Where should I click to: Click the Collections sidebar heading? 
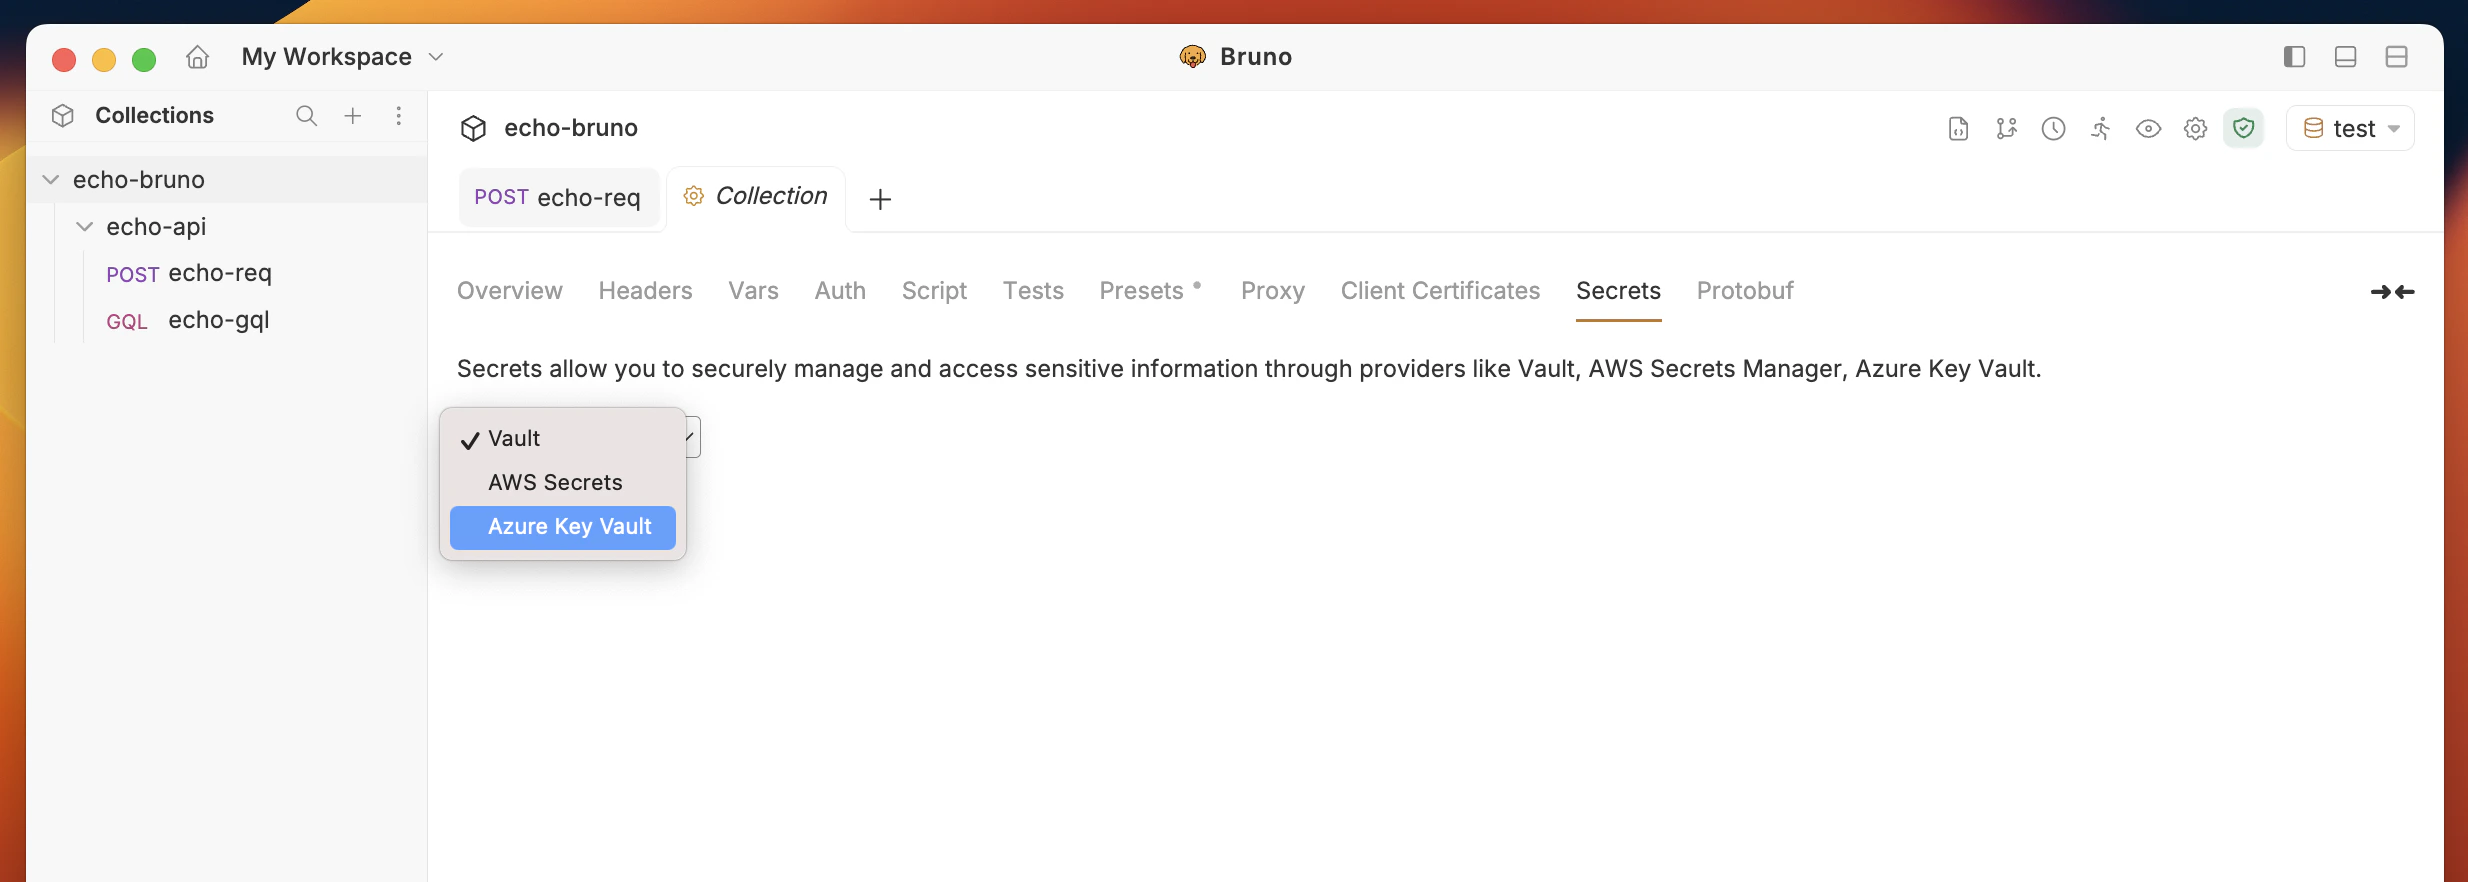[x=155, y=116]
